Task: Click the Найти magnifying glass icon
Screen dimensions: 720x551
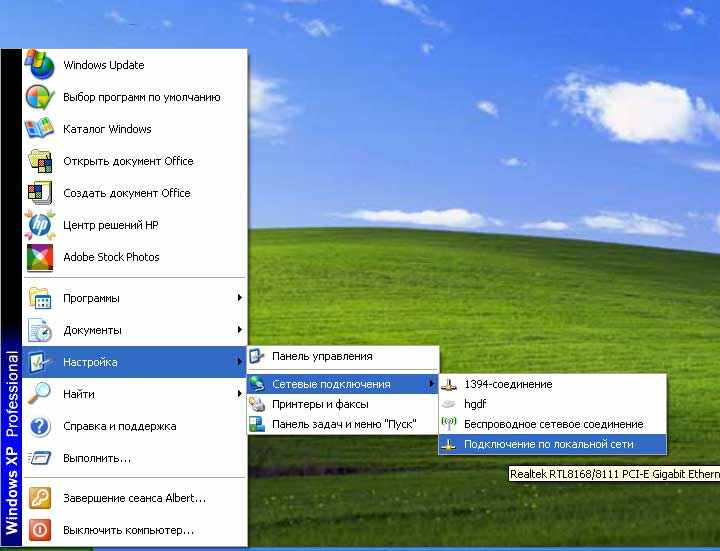Action: [39, 394]
